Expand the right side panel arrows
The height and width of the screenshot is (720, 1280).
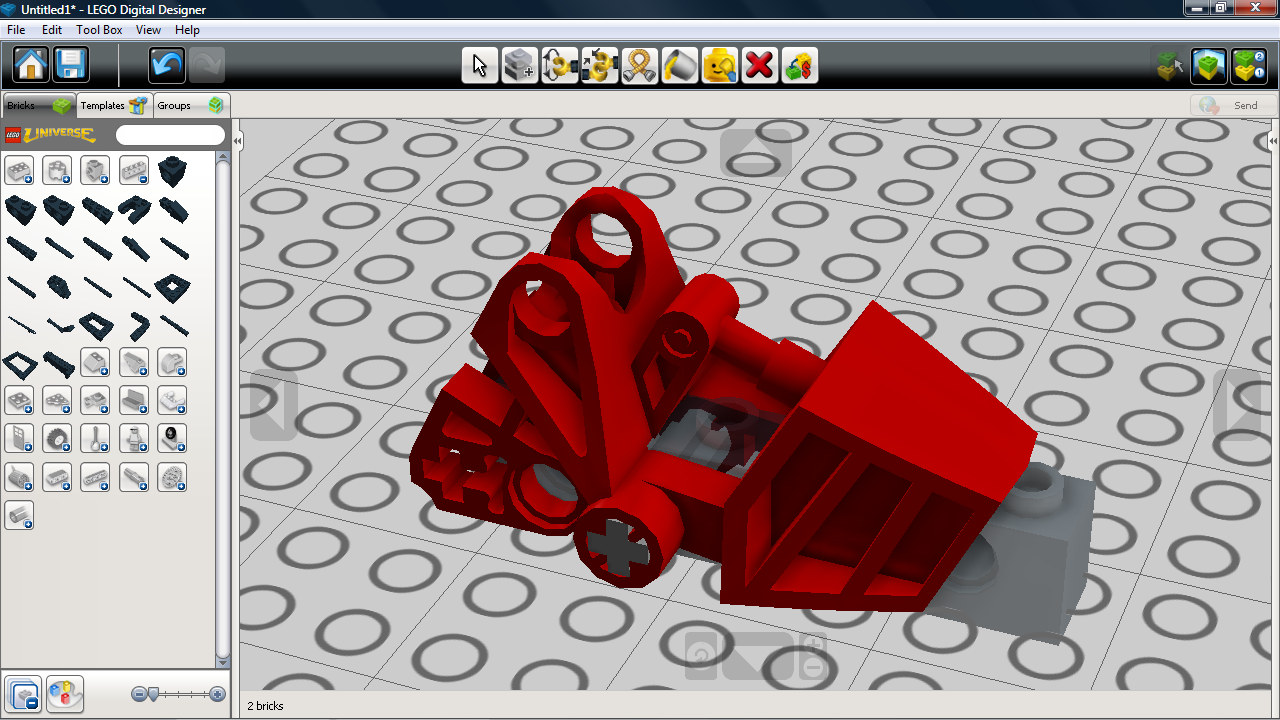pos(1274,142)
